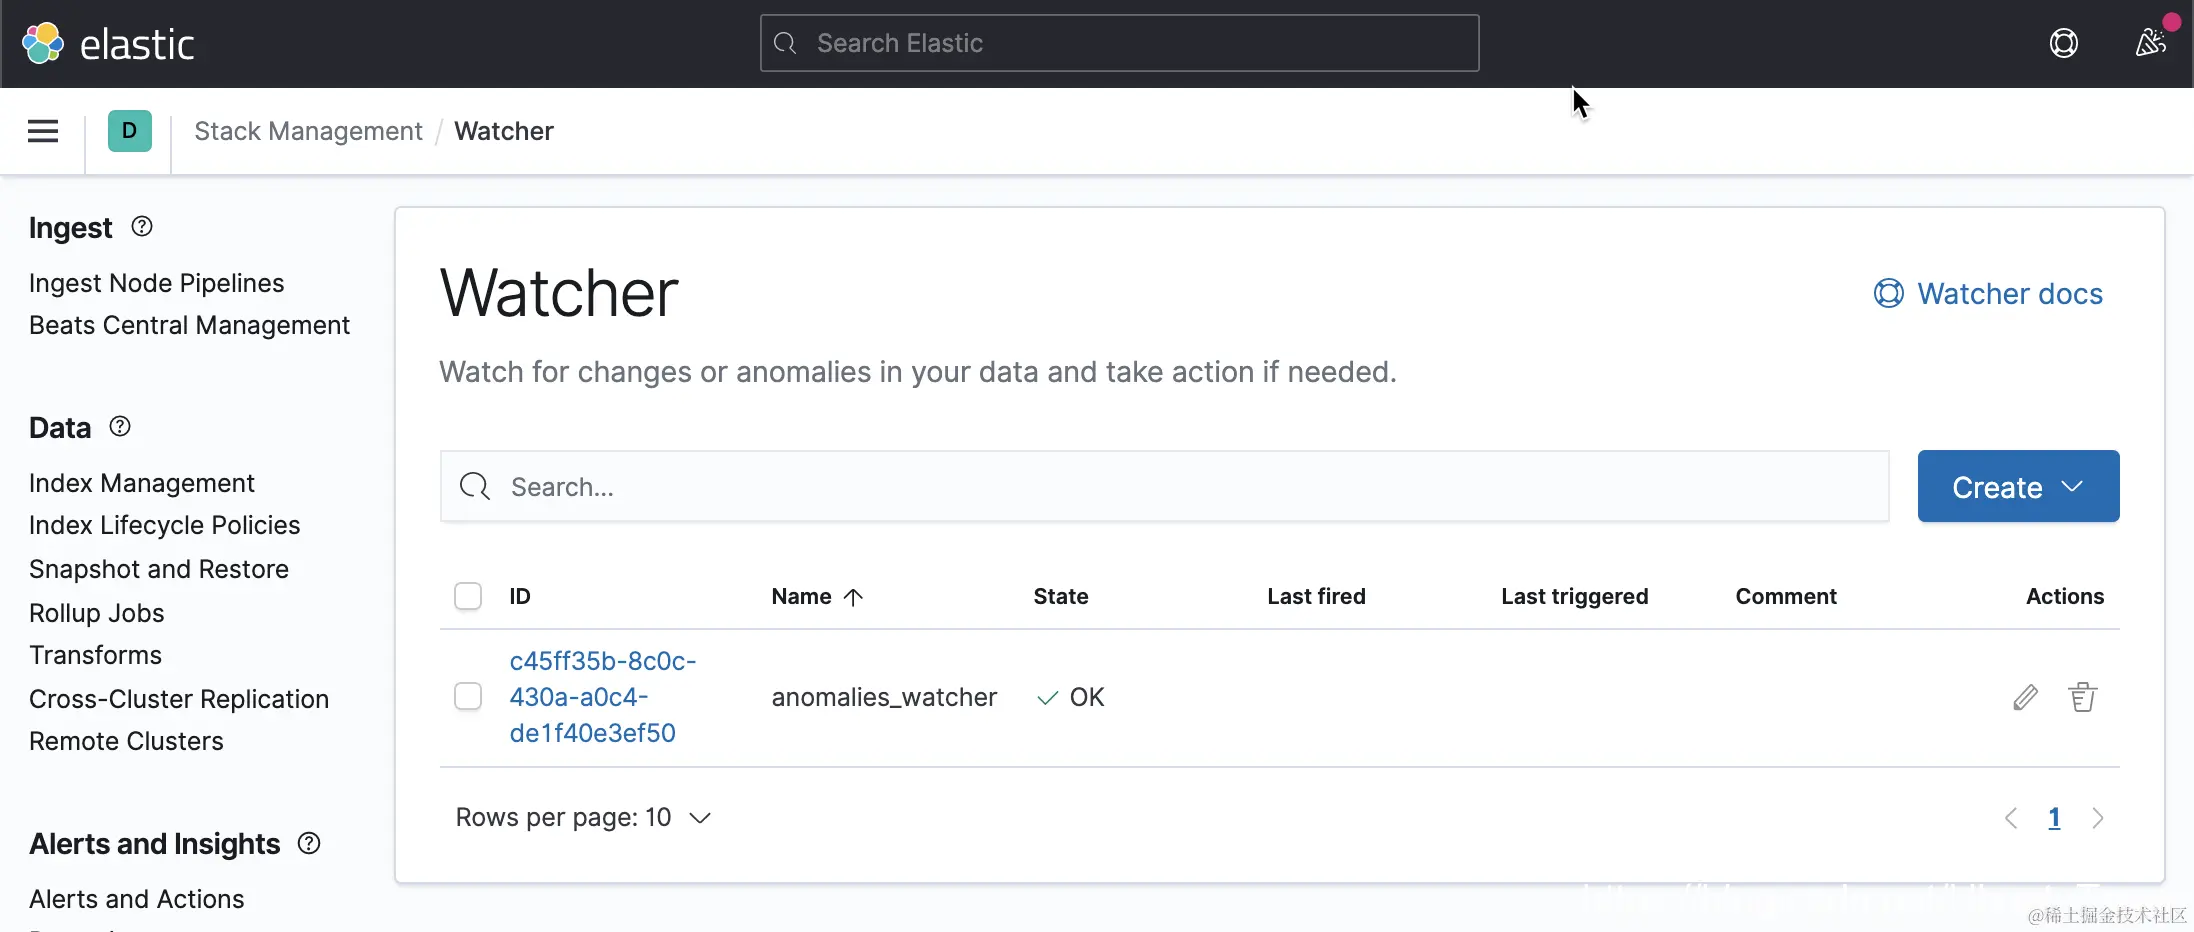The height and width of the screenshot is (932, 2194).
Task: Open the hamburger navigation menu
Action: pos(43,131)
